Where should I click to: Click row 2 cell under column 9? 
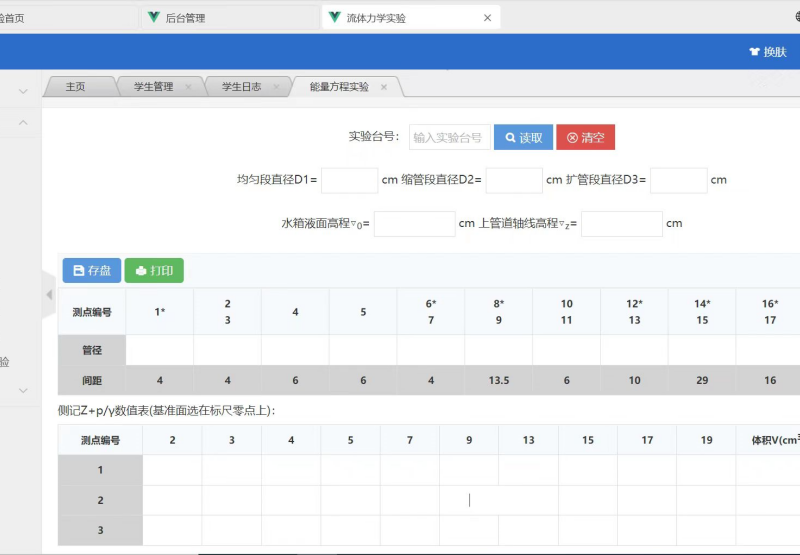[469, 500]
